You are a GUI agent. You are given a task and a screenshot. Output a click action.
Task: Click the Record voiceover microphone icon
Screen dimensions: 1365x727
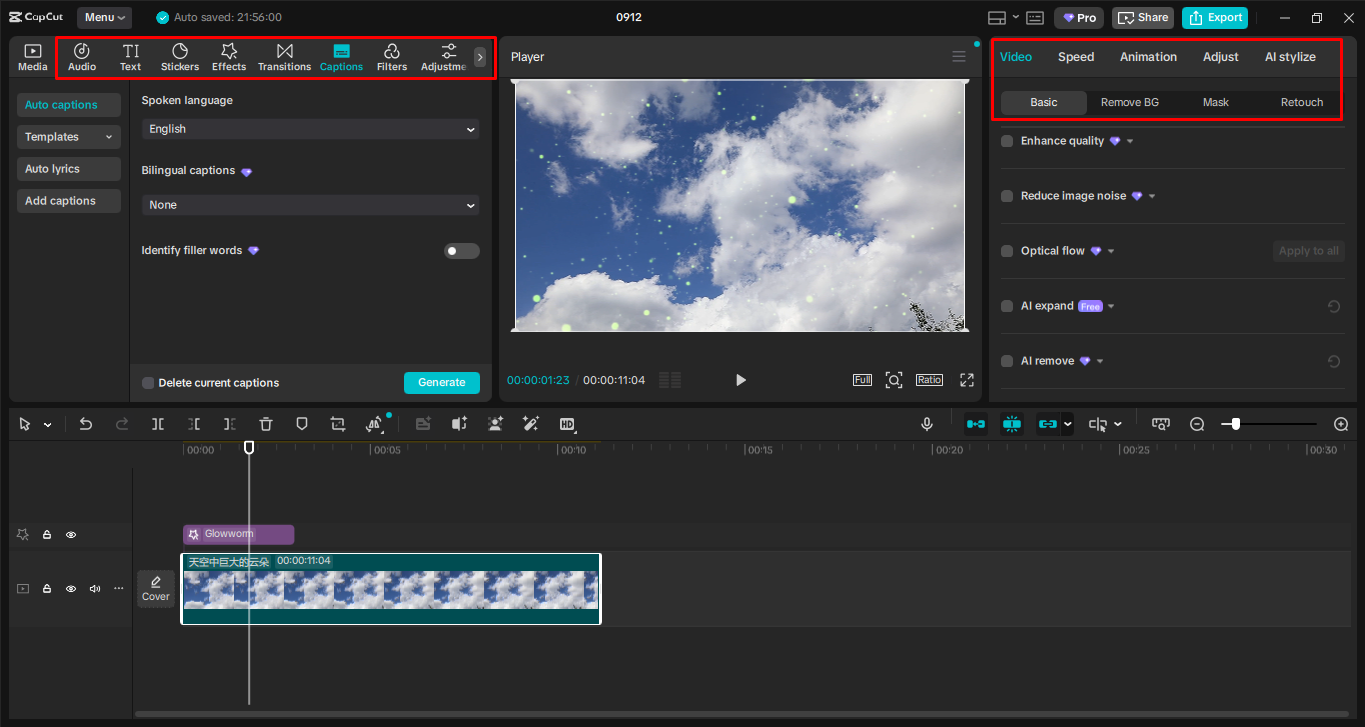tap(926, 424)
